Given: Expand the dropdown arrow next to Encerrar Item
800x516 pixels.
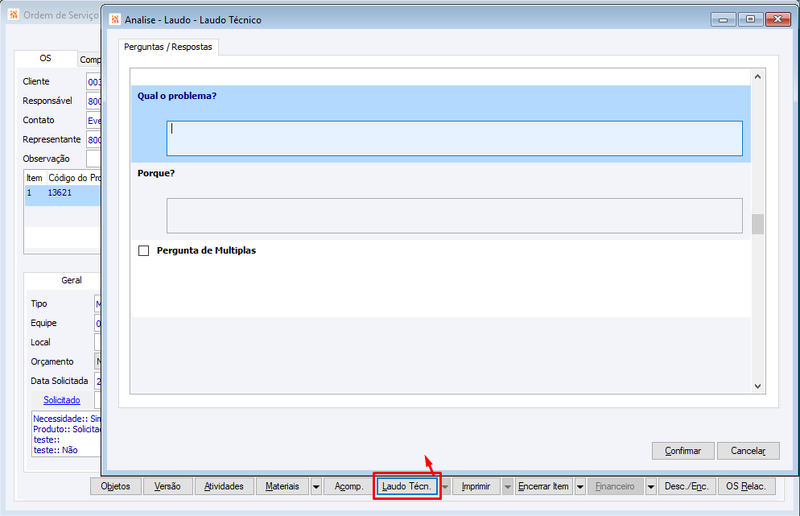Looking at the screenshot, I should (580, 486).
